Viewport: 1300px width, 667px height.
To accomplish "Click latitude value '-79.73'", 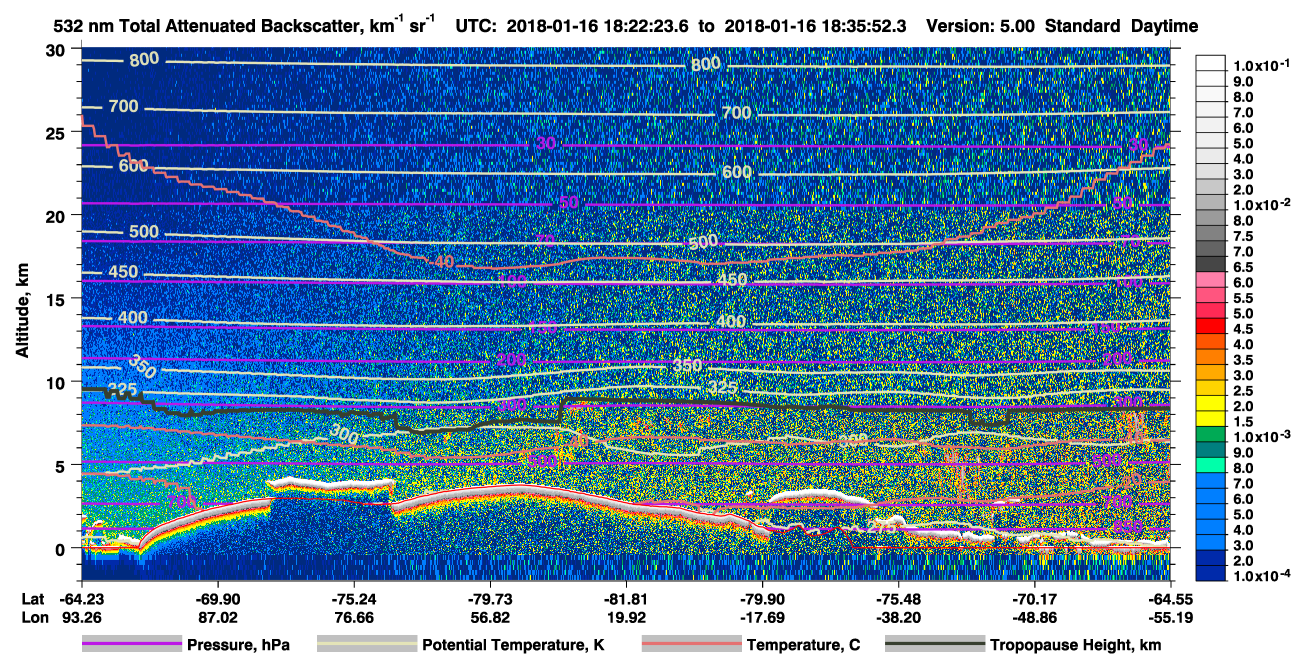I will coord(489,600).
